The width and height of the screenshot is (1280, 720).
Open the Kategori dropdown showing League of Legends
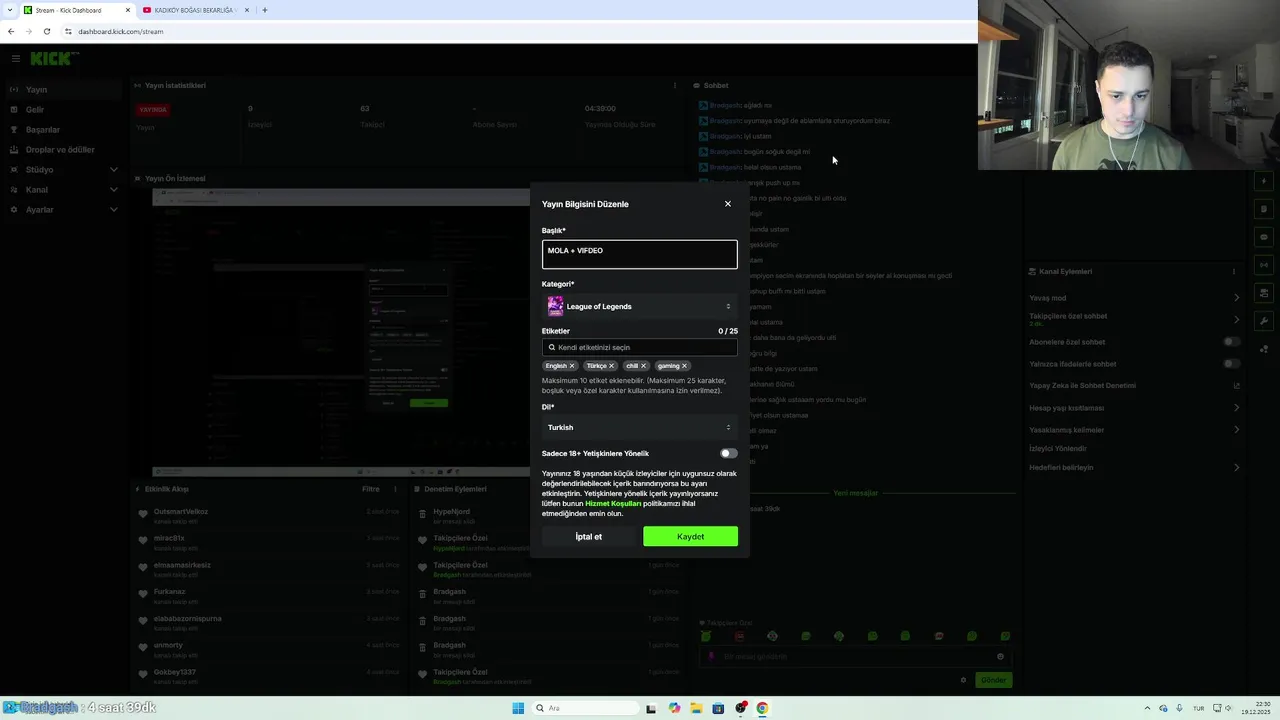coord(640,307)
